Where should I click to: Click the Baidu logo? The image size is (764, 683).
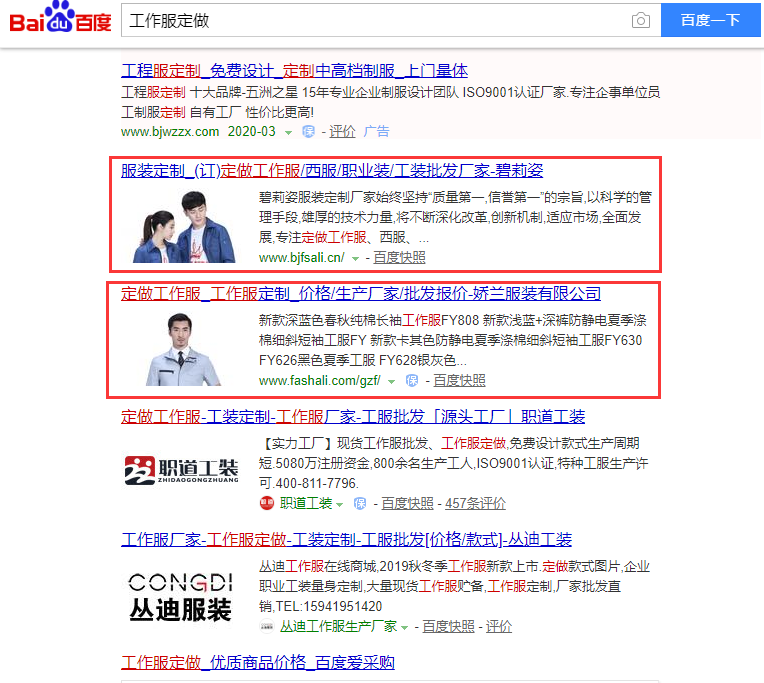tap(60, 18)
